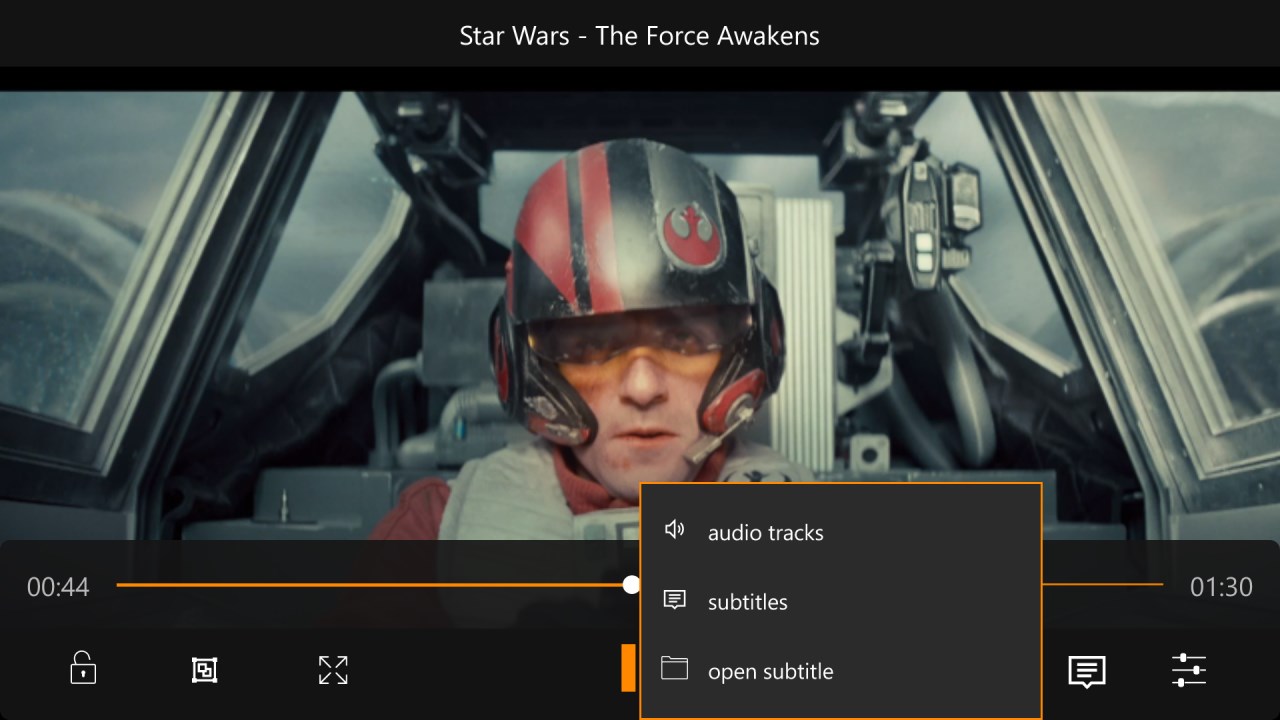This screenshot has height=720, width=1280.
Task: Click the subtitle bubble icon next to subtitles
Action: click(x=675, y=601)
